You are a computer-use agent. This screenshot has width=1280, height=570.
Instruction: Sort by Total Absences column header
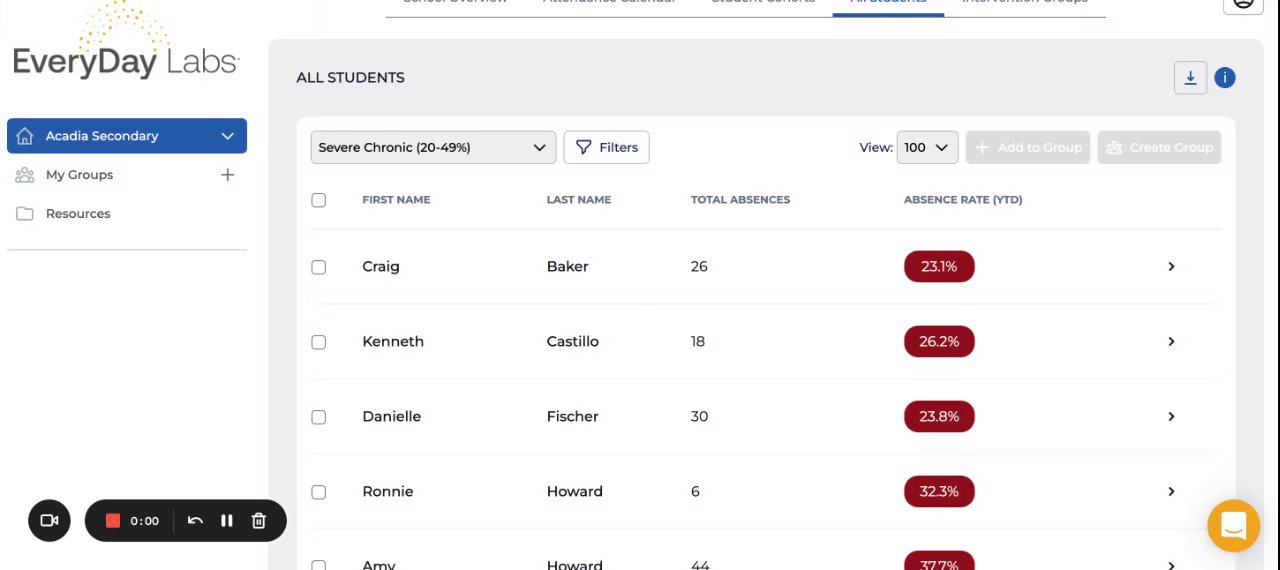[740, 200]
